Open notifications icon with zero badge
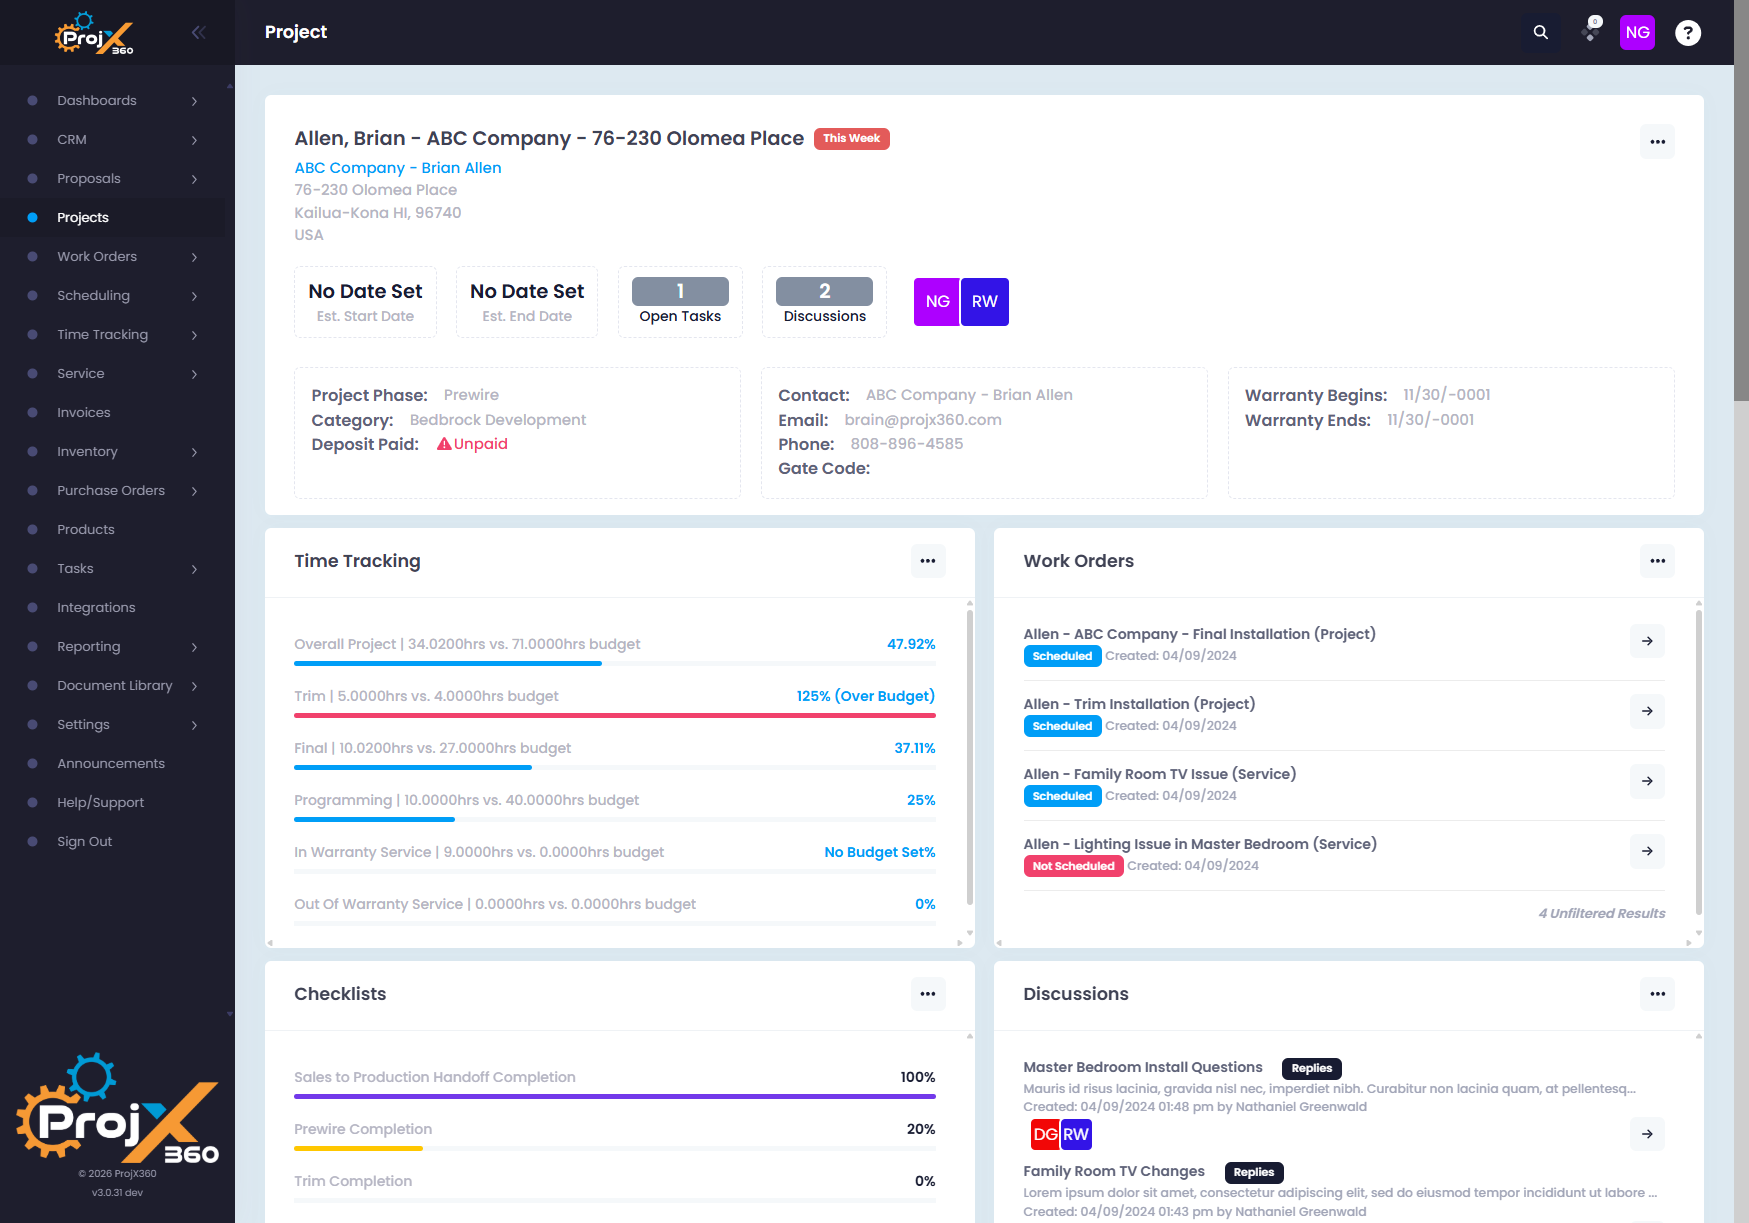1749x1223 pixels. point(1590,32)
